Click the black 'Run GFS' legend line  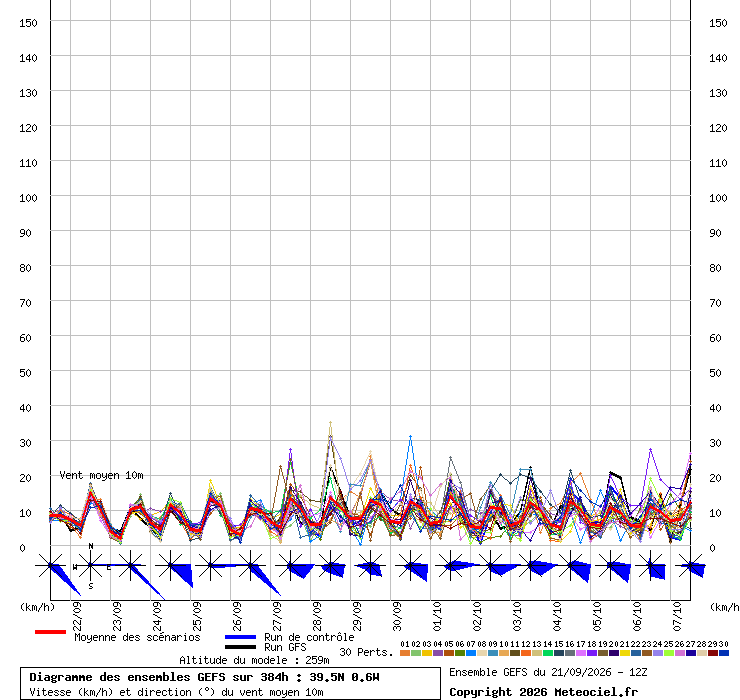click(x=240, y=647)
